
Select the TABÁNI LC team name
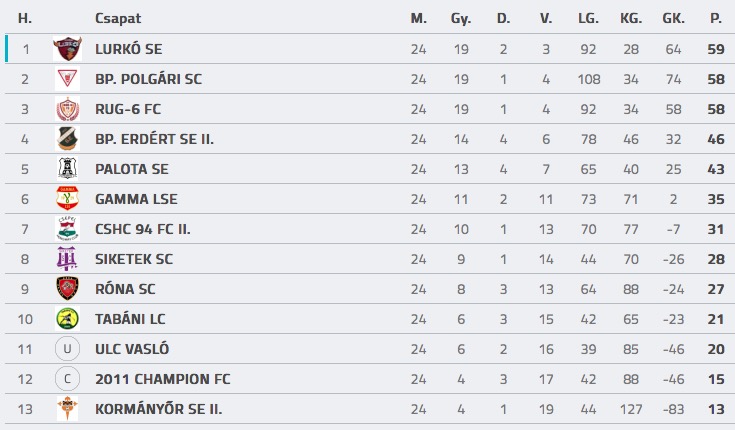(130, 319)
